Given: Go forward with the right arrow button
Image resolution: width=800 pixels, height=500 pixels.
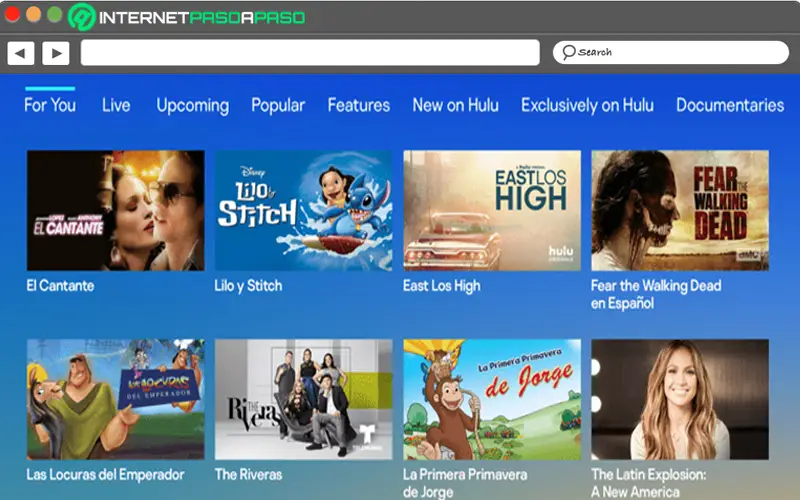Looking at the screenshot, I should click(x=56, y=53).
